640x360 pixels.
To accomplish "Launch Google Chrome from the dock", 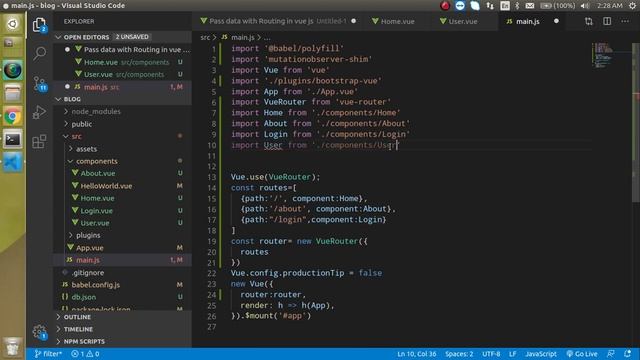I will (13, 117).
